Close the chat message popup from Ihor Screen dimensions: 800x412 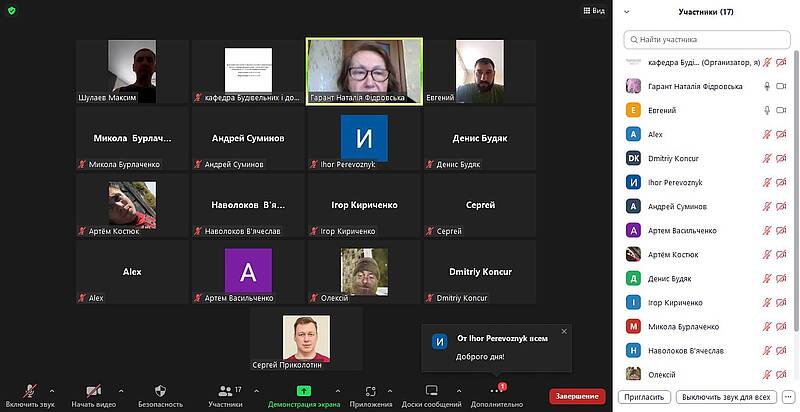(x=564, y=331)
